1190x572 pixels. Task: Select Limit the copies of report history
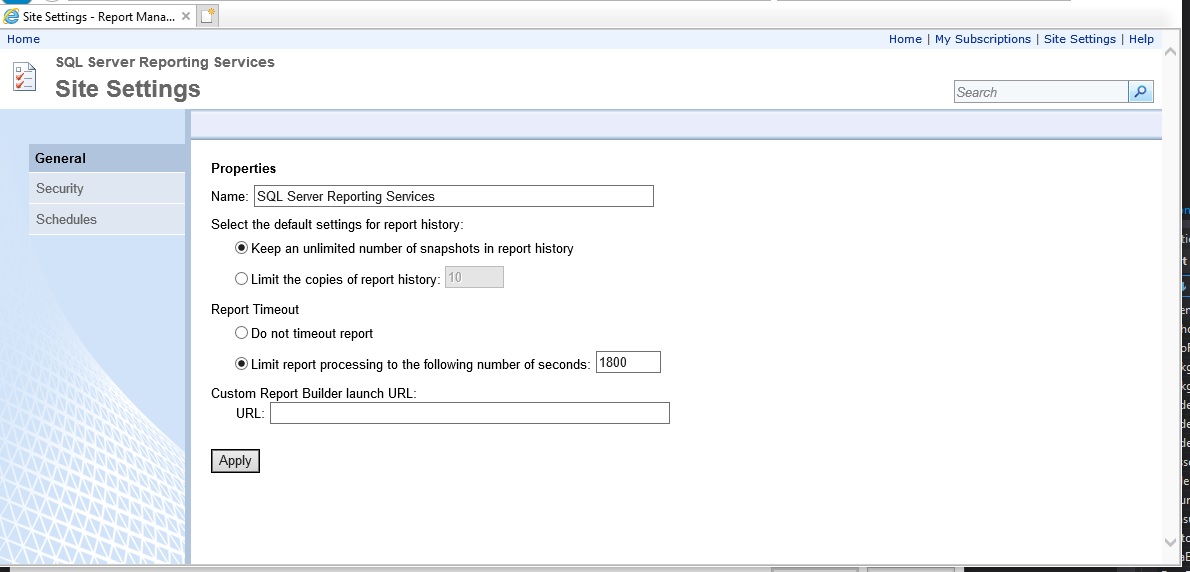pyautogui.click(x=241, y=278)
